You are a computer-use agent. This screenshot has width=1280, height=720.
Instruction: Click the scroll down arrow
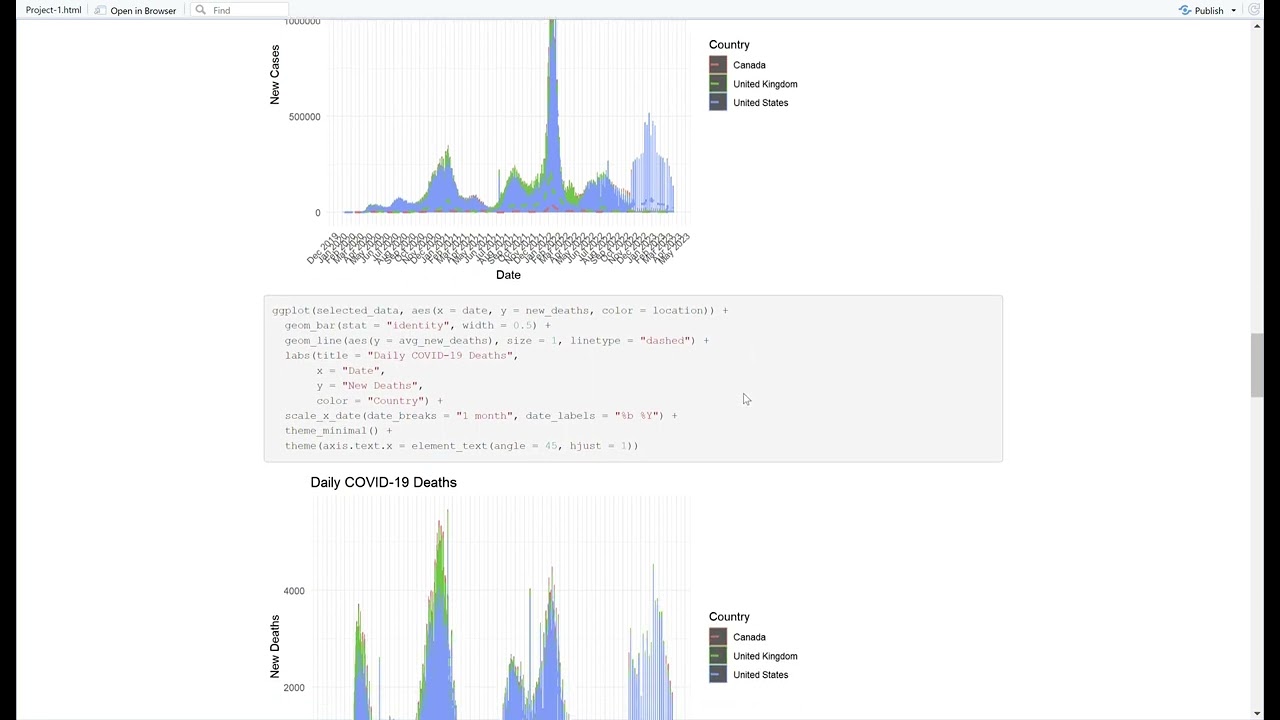click(1257, 713)
